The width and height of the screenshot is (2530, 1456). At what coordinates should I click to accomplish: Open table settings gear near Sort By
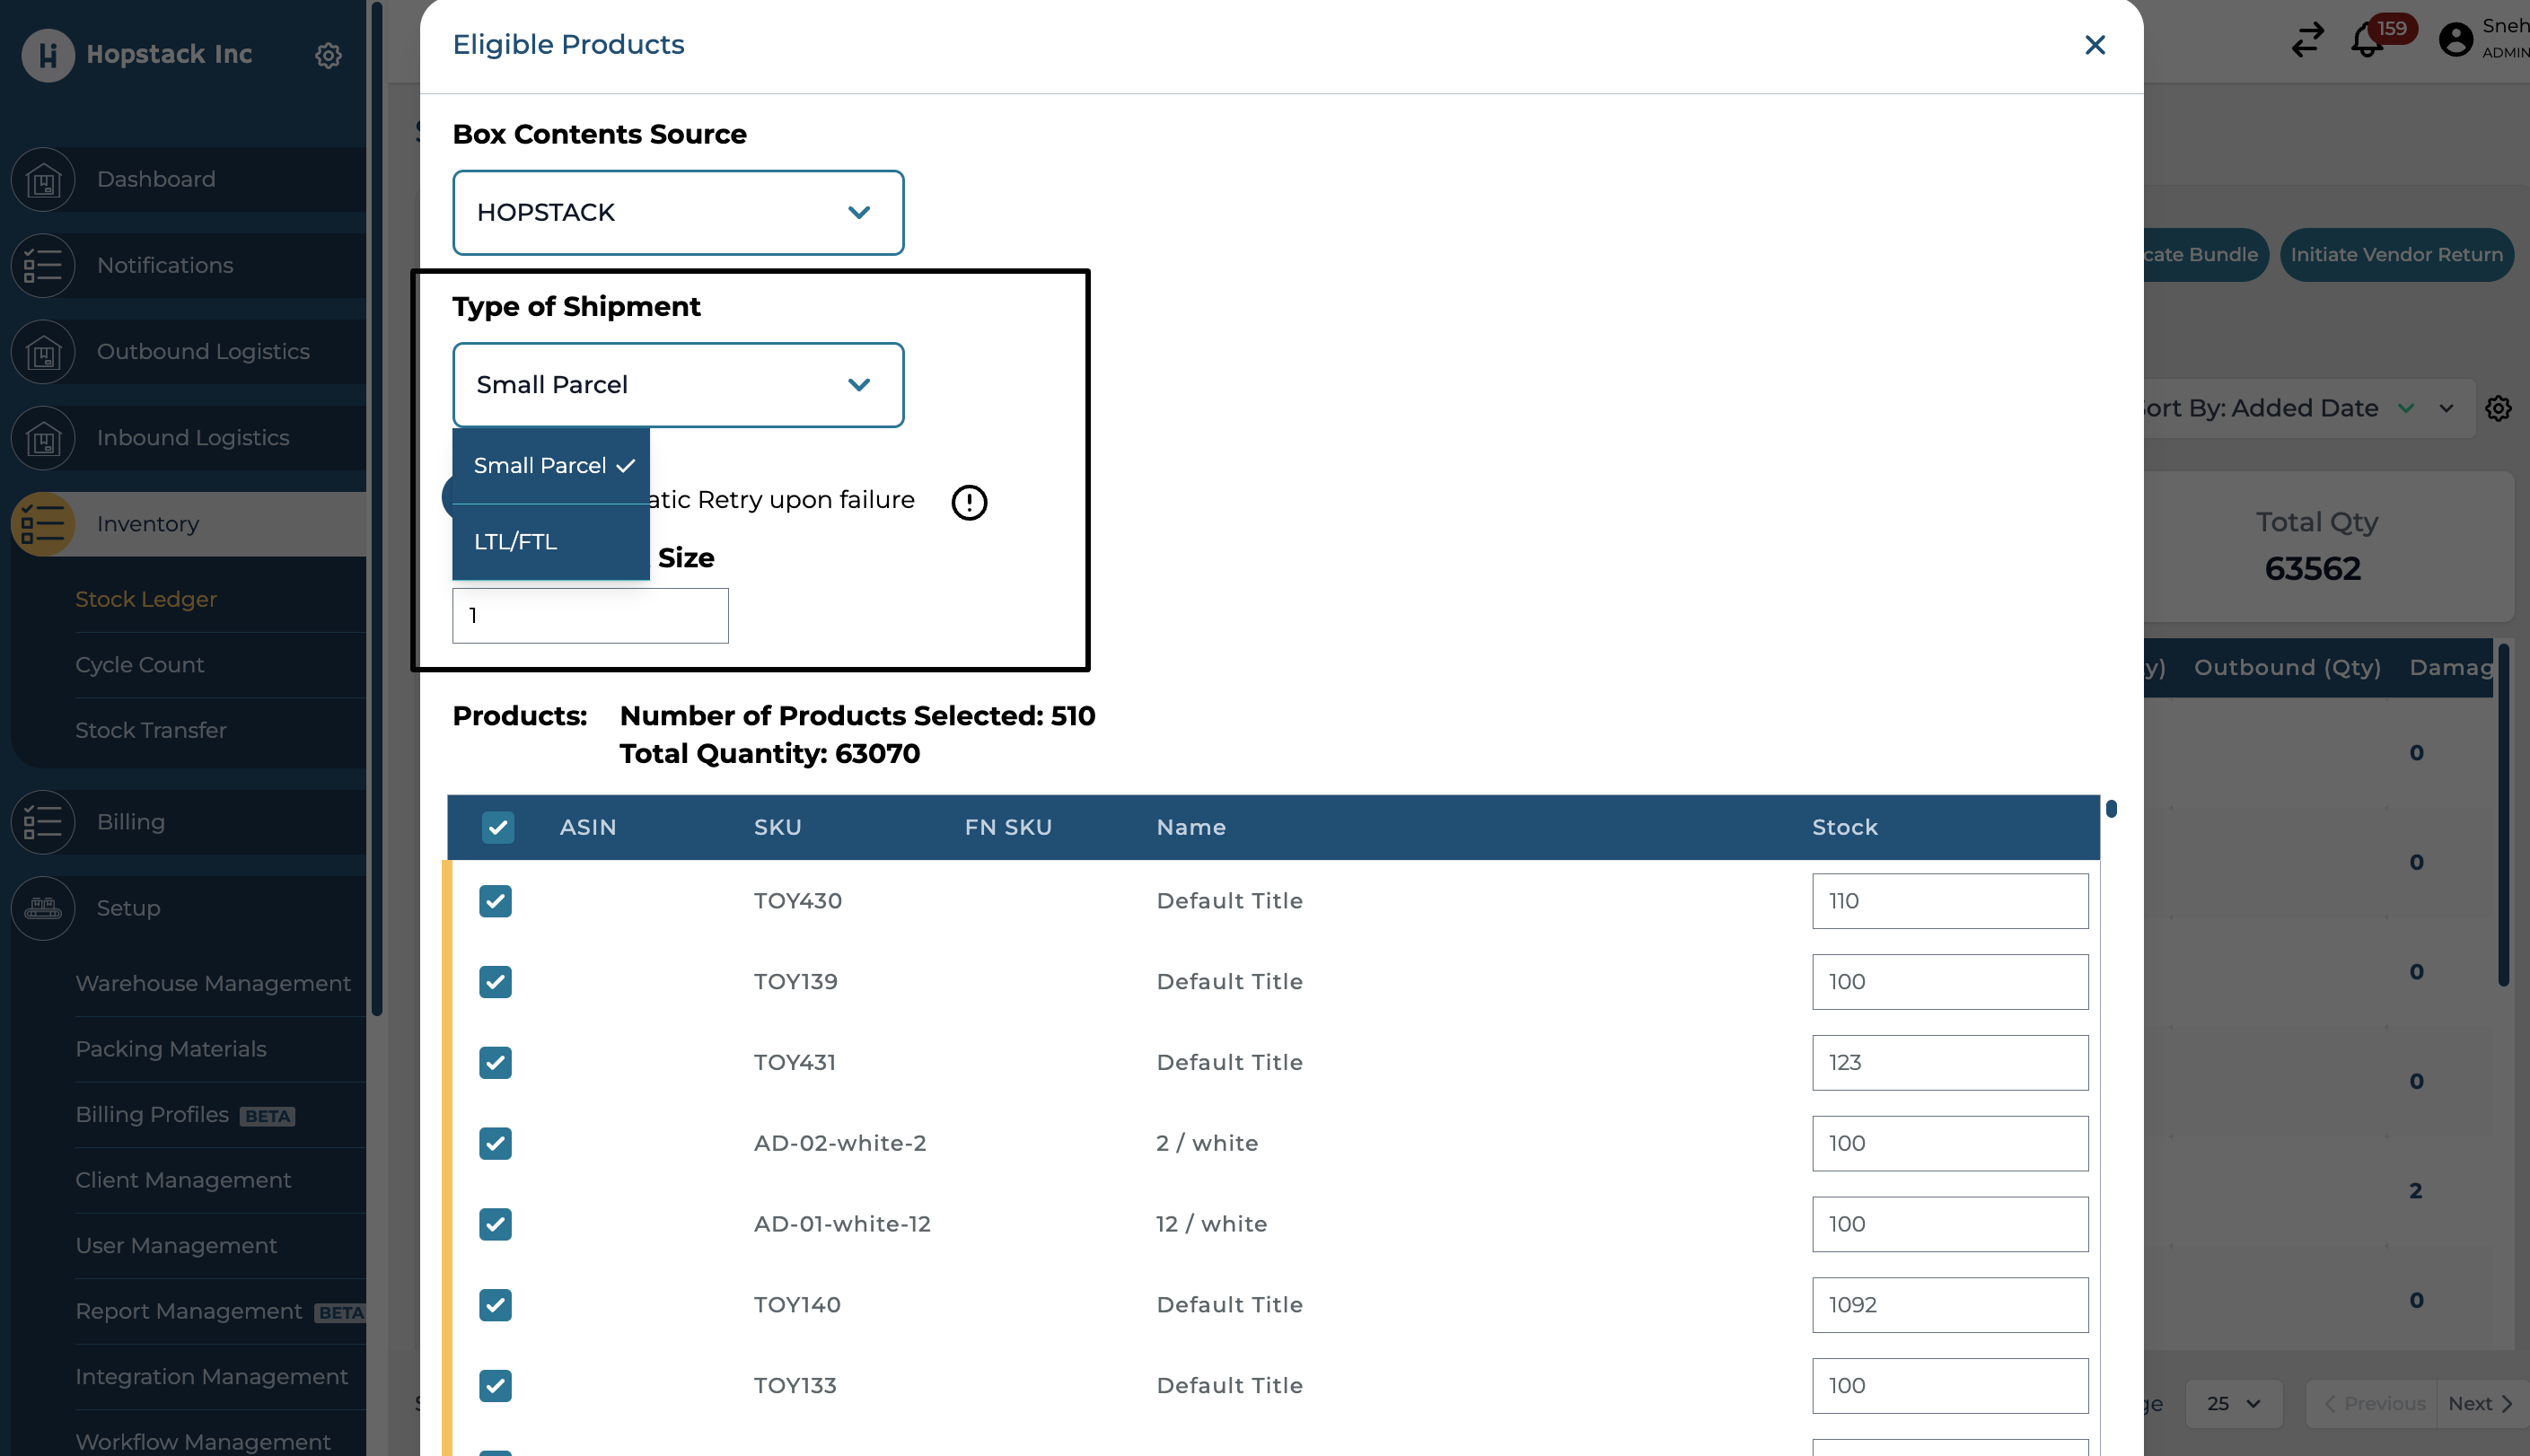pyautogui.click(x=2498, y=408)
